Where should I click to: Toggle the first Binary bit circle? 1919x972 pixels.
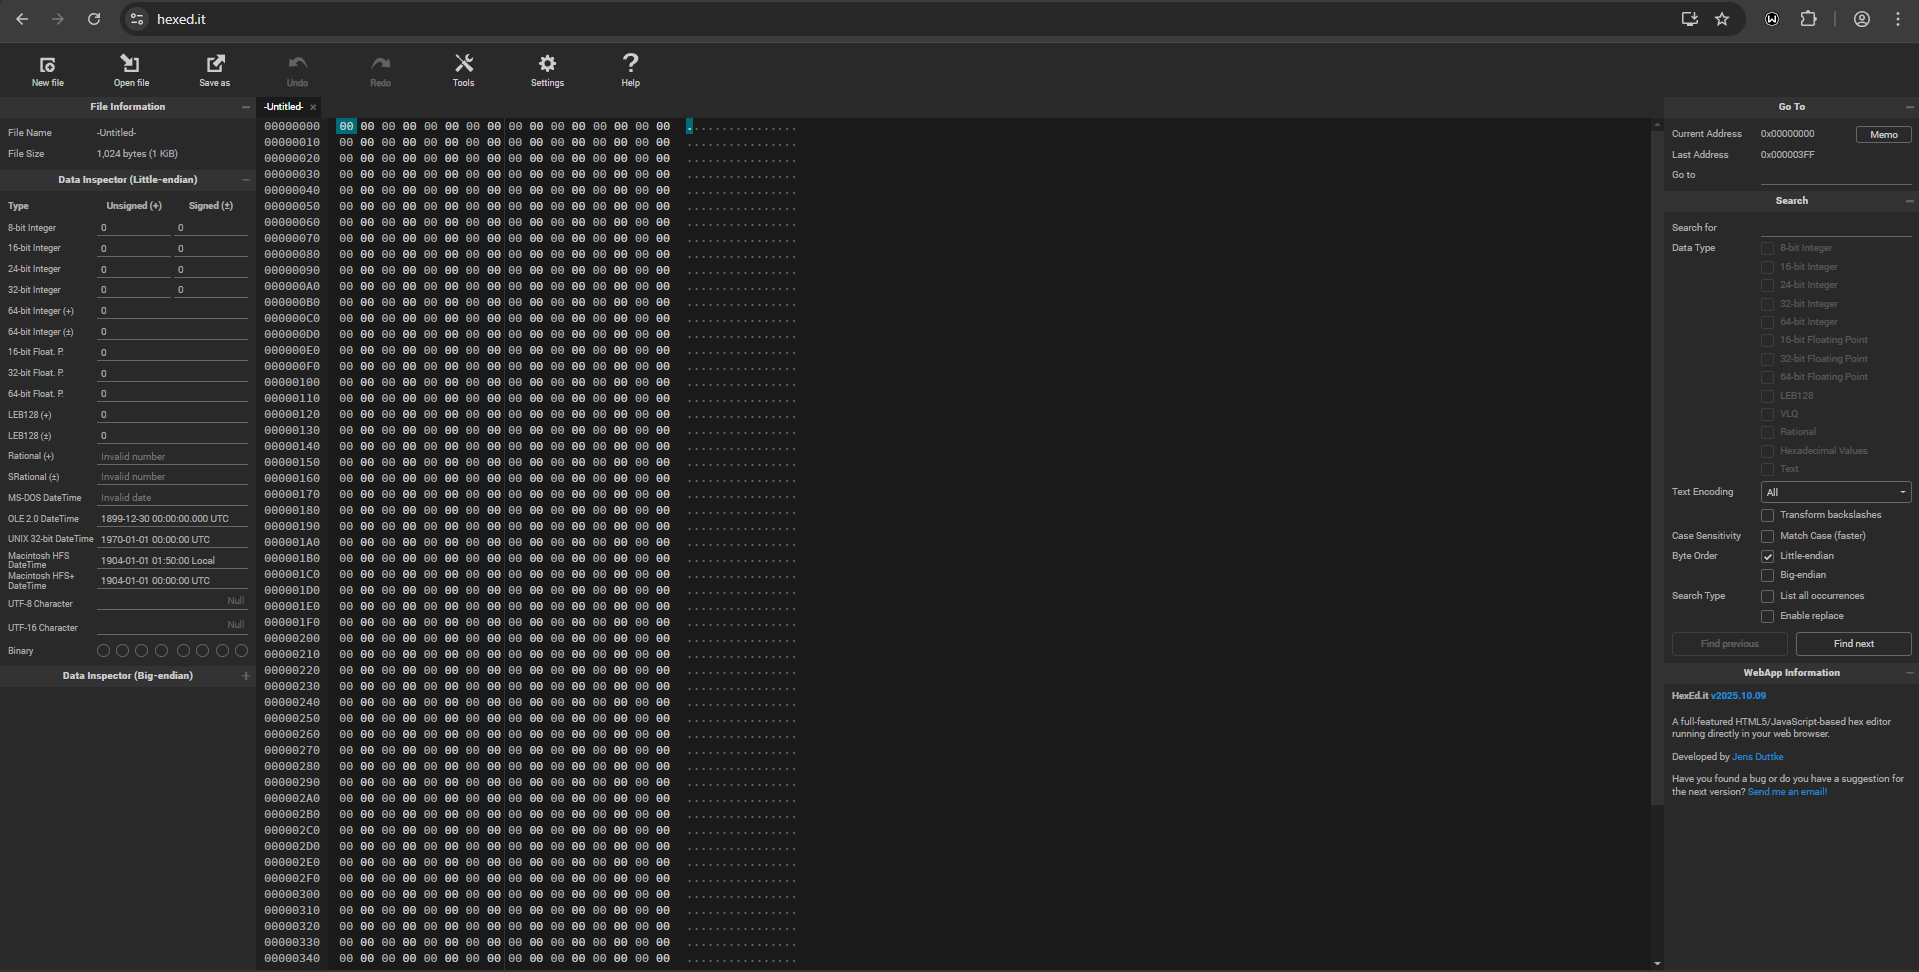point(103,651)
